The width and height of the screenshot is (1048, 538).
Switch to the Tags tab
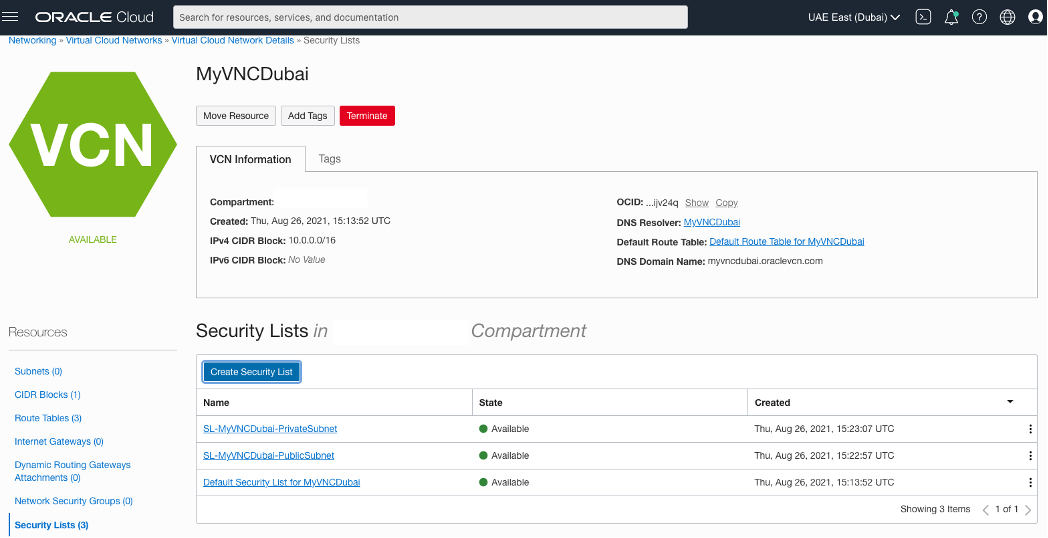tap(330, 159)
